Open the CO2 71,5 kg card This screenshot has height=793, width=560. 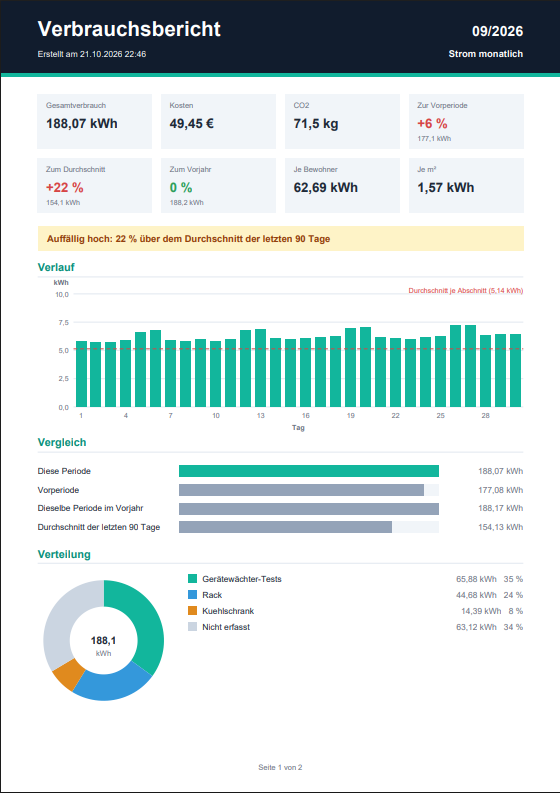pos(342,121)
